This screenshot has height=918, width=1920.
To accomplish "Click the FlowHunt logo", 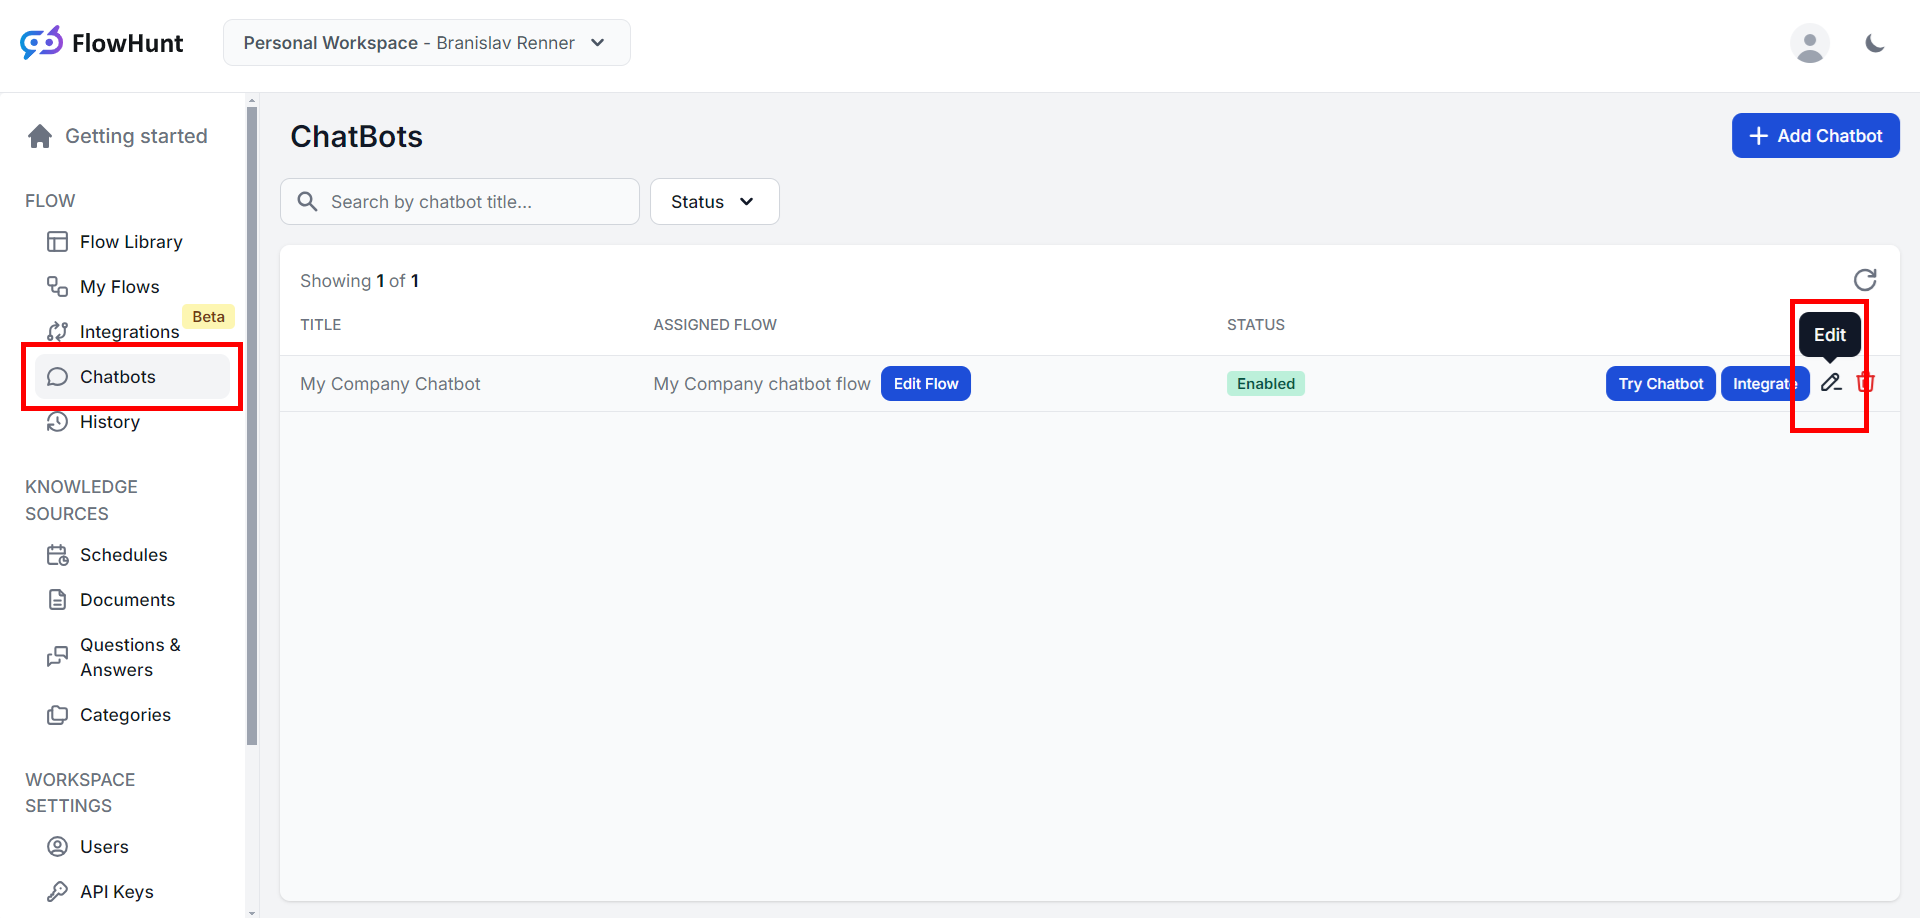I will (x=102, y=43).
